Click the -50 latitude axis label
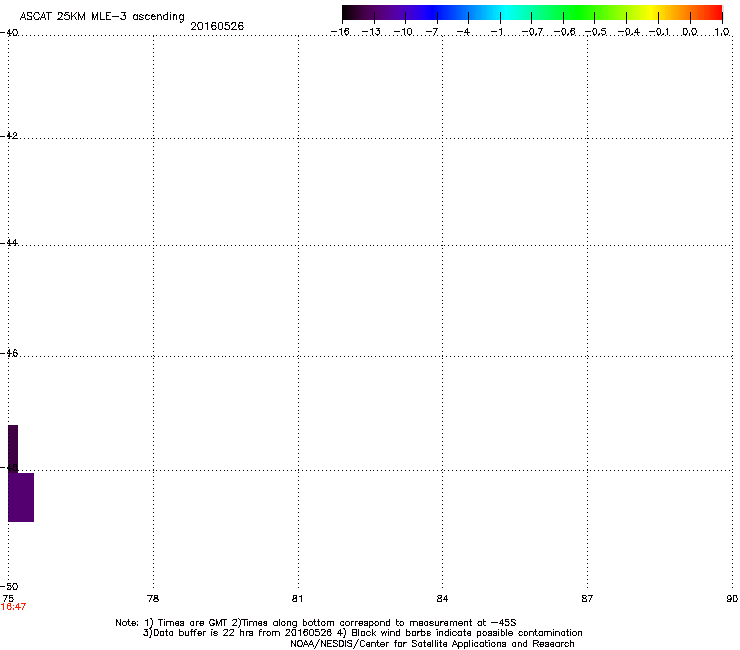 (9, 586)
